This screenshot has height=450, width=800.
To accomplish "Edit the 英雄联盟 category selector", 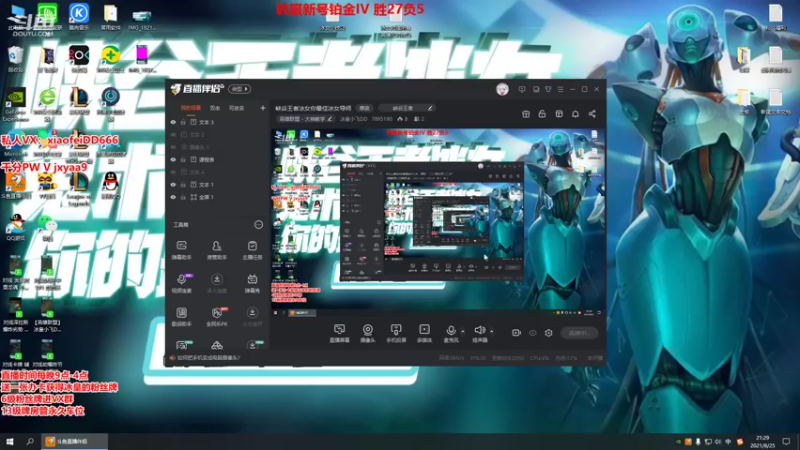I will (305, 119).
